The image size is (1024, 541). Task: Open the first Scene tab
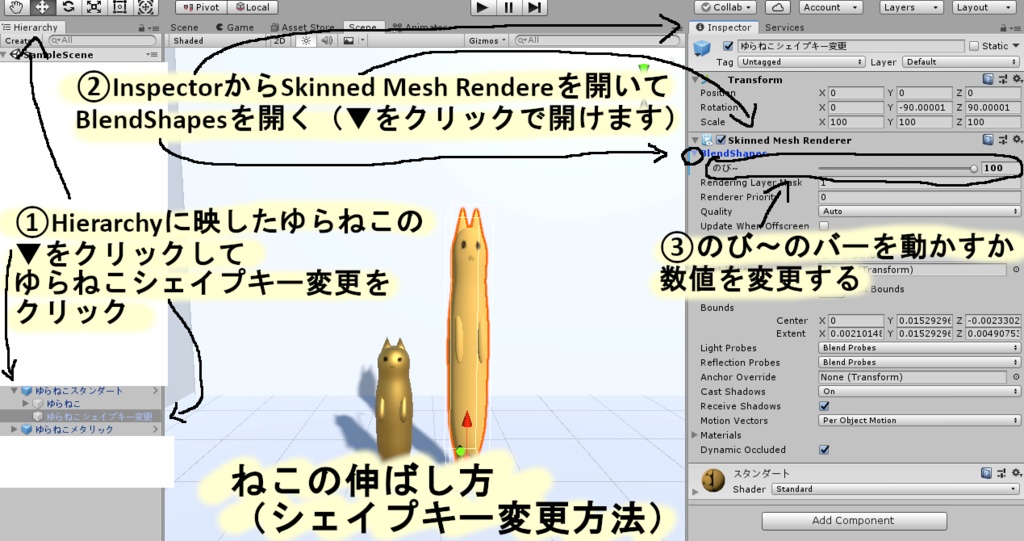tap(184, 27)
